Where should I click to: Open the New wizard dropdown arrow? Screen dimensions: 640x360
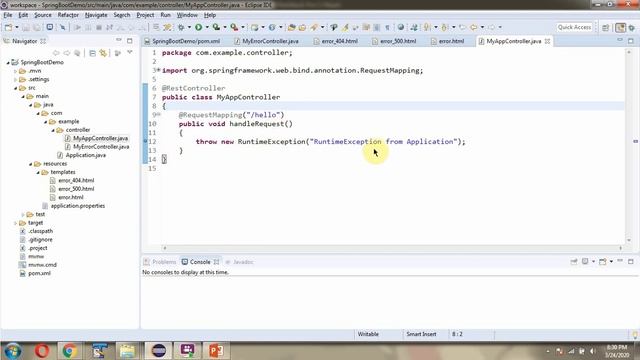(17, 27)
